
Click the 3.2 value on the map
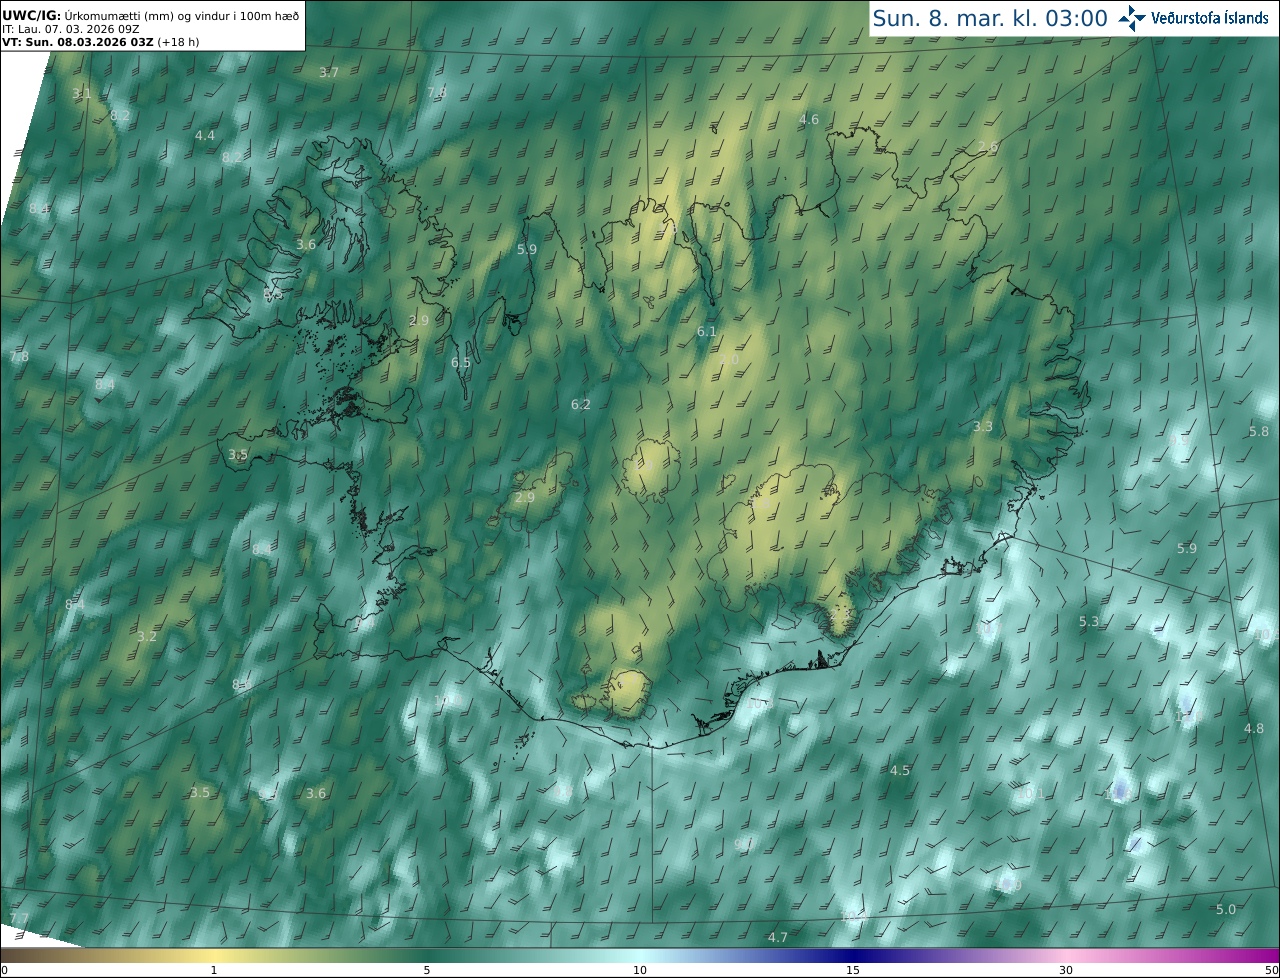point(147,636)
